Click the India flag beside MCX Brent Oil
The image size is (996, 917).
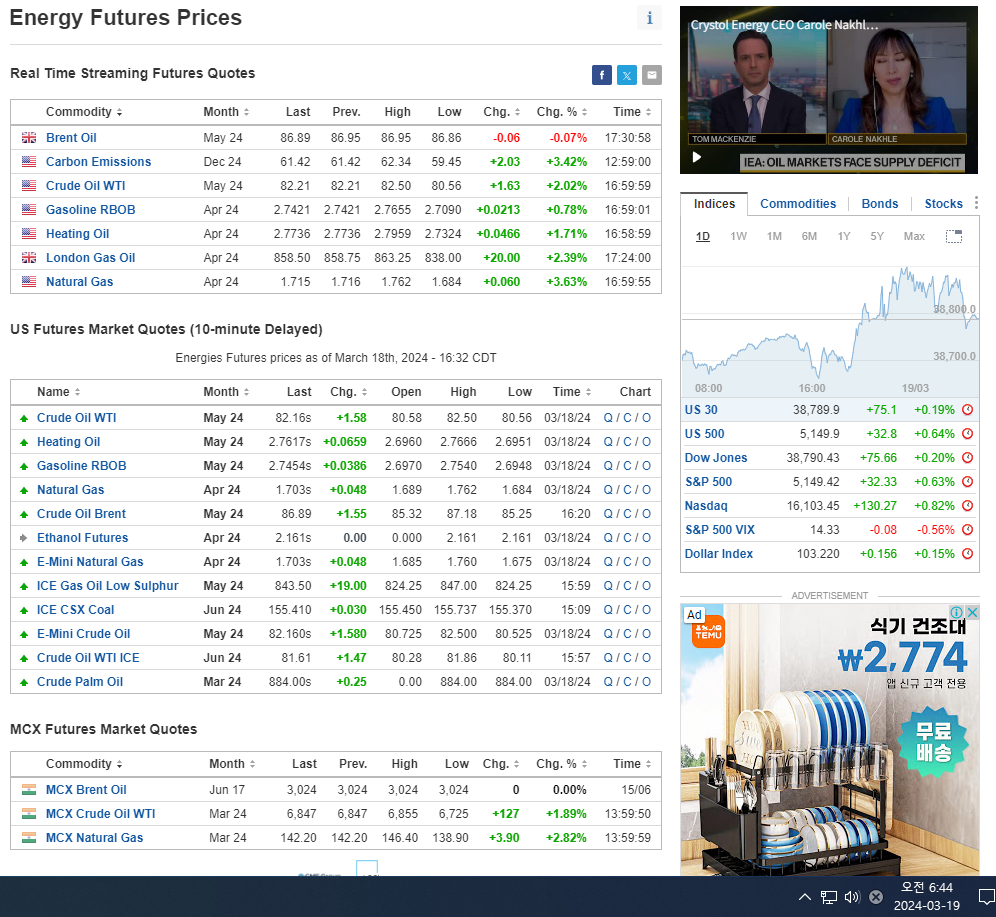[x=29, y=790]
